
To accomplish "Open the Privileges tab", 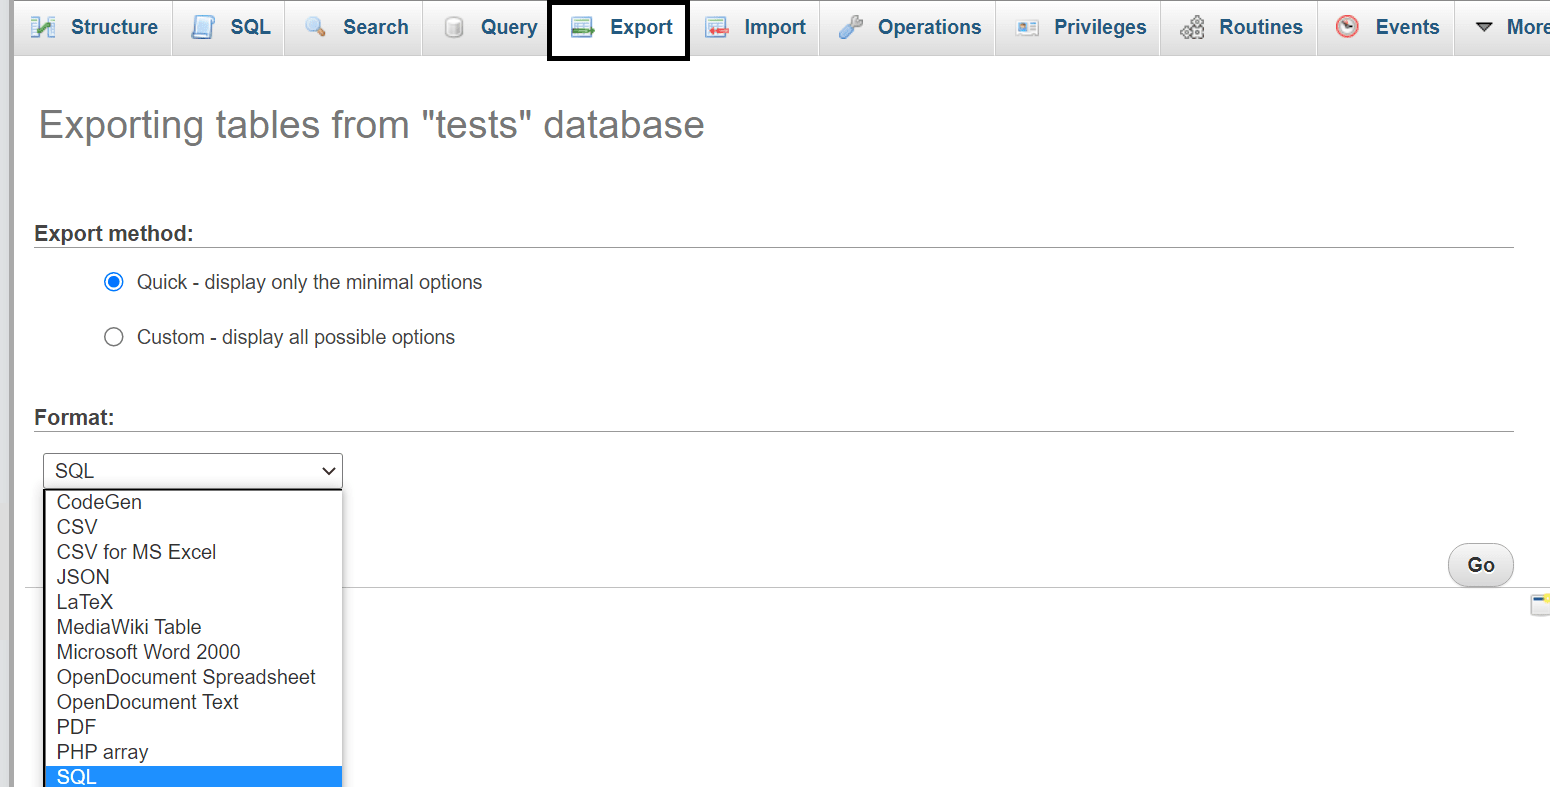I will [x=1080, y=27].
